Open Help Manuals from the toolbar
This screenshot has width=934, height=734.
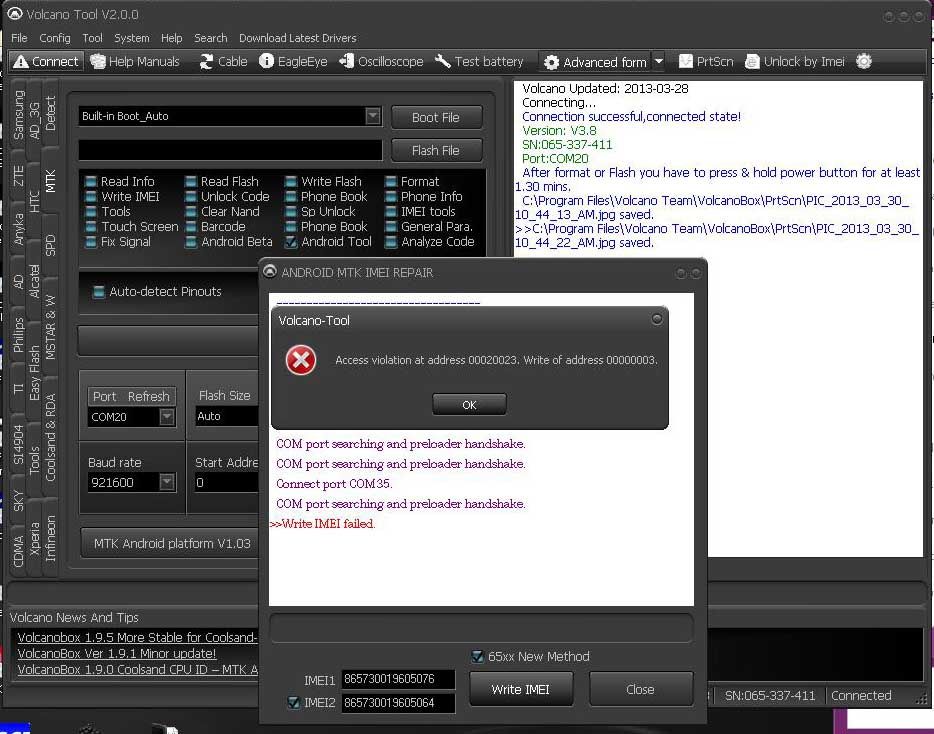135,61
